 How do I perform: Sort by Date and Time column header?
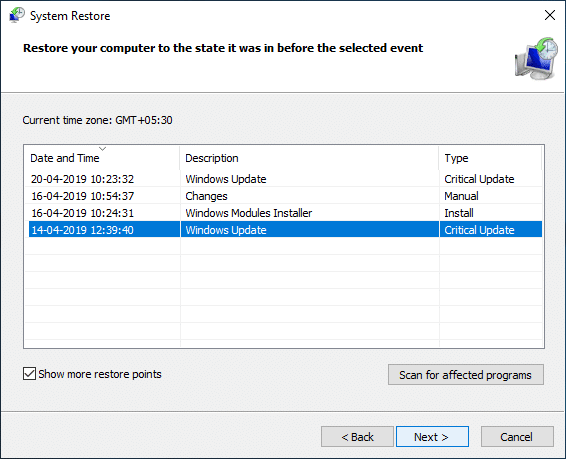(102, 158)
